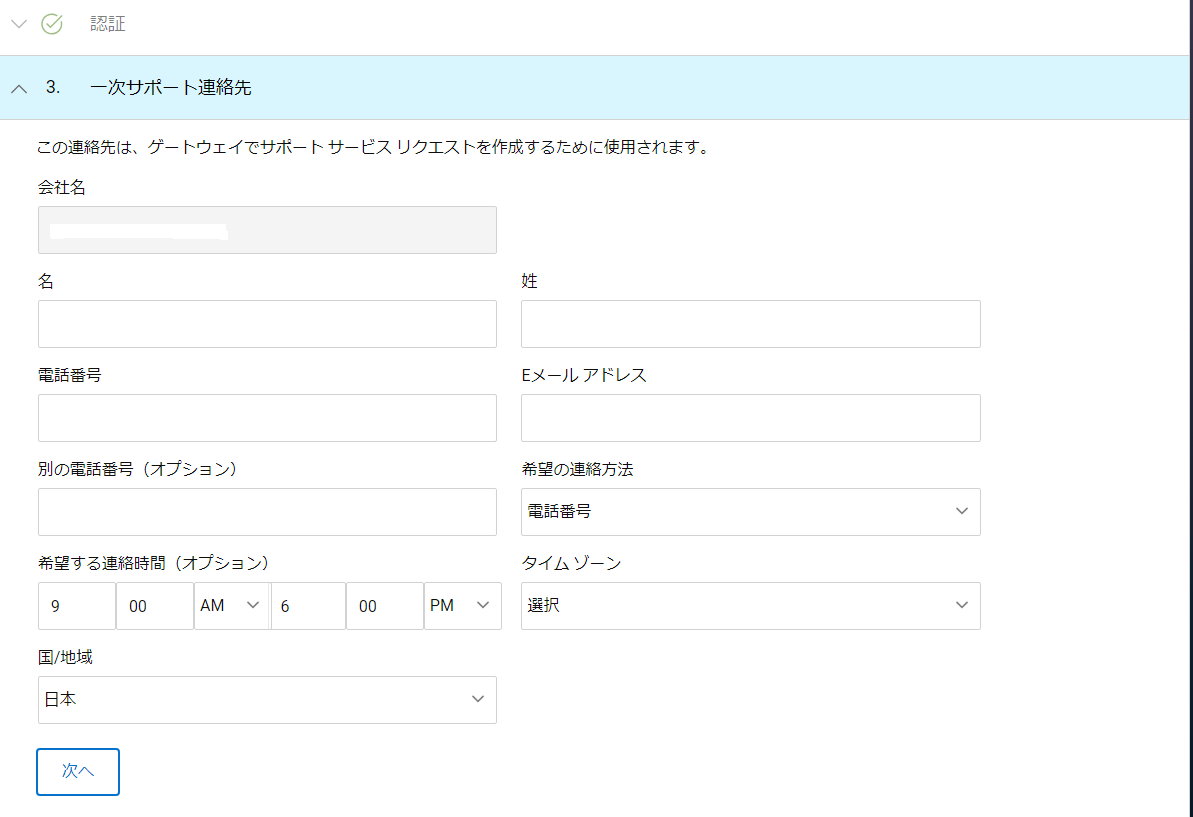This screenshot has height=817, width=1193.
Task: Click the grayed-out 会社名 field
Action: click(x=267, y=230)
